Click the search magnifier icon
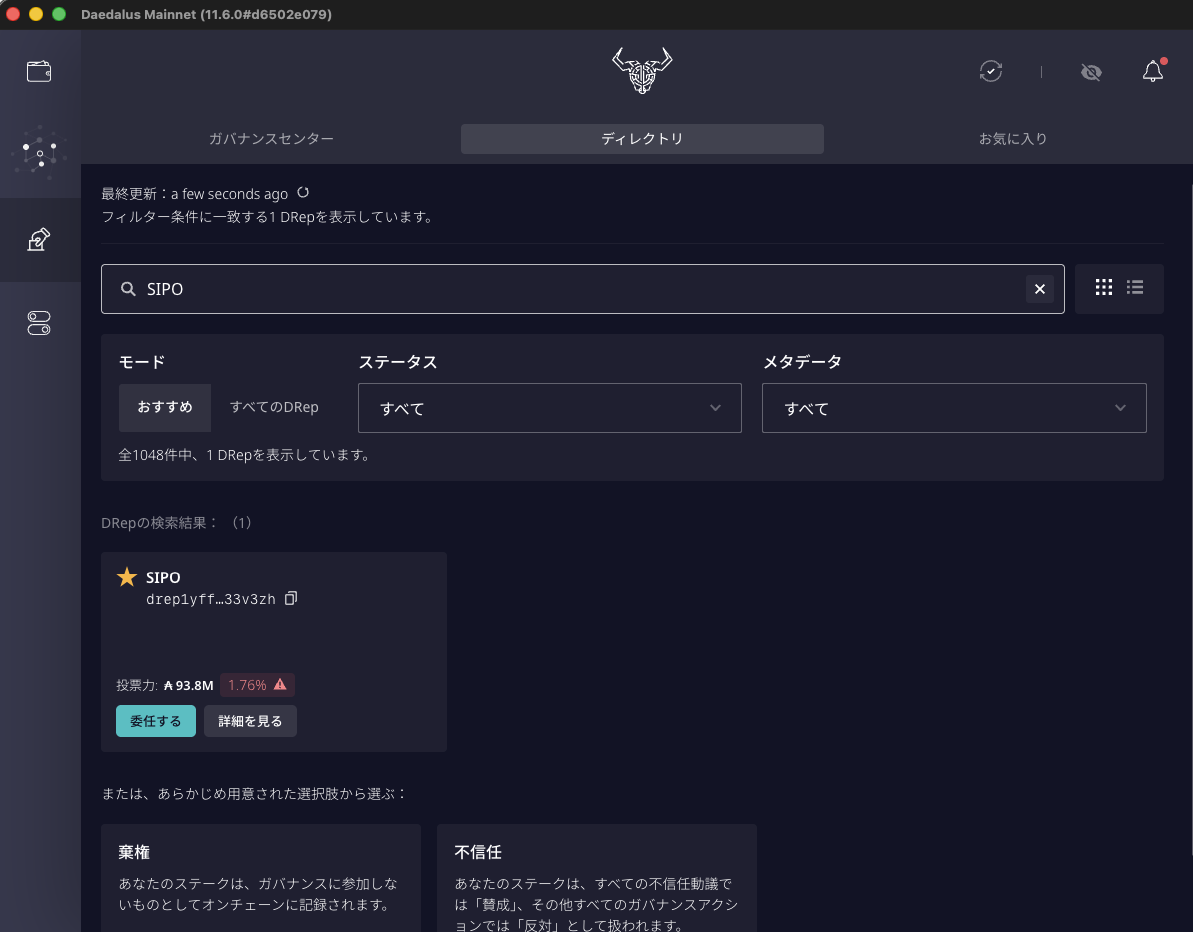Screen dimensions: 1193x932 click(x=129, y=289)
